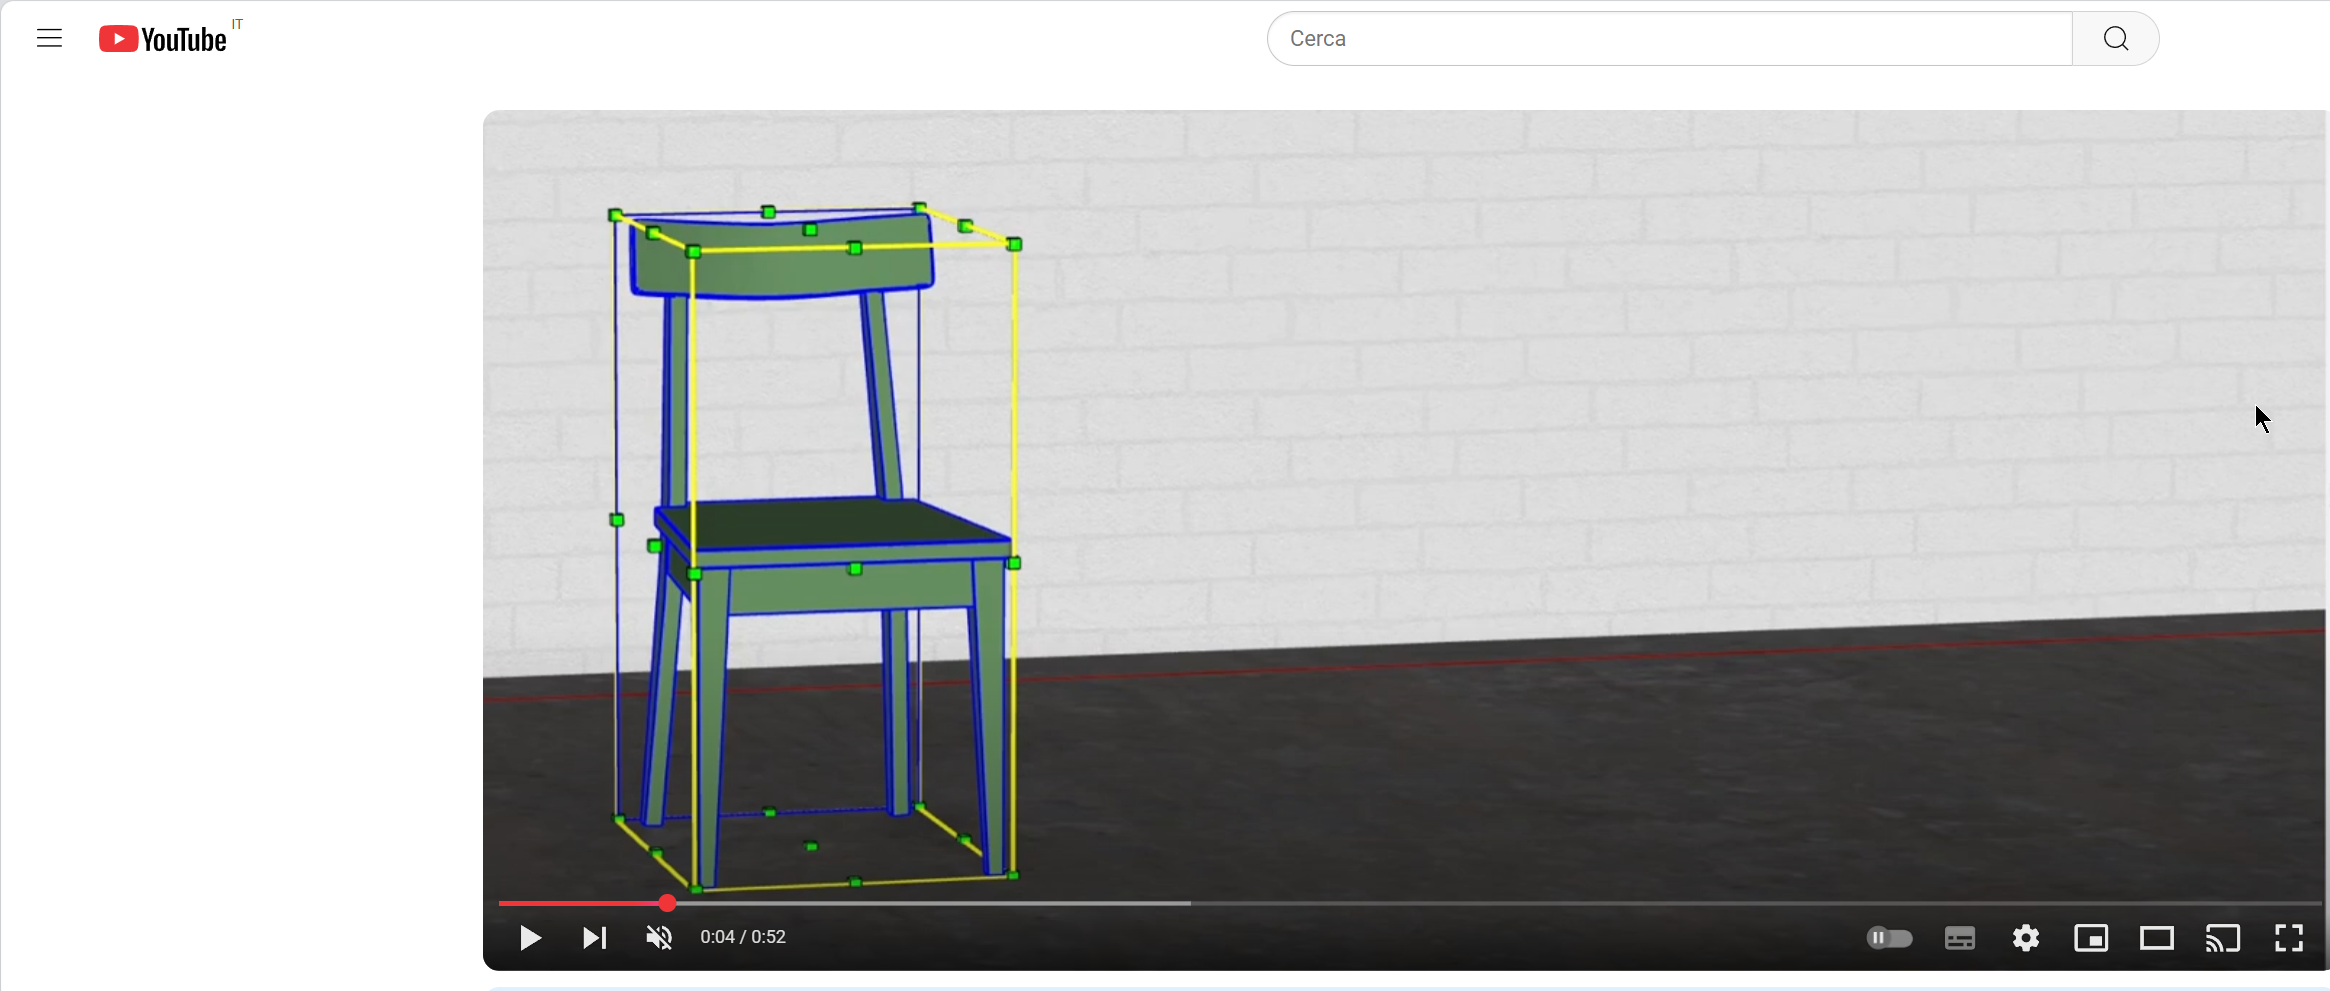Enable theater mode view
This screenshot has width=2330, height=991.
[x=2156, y=938]
